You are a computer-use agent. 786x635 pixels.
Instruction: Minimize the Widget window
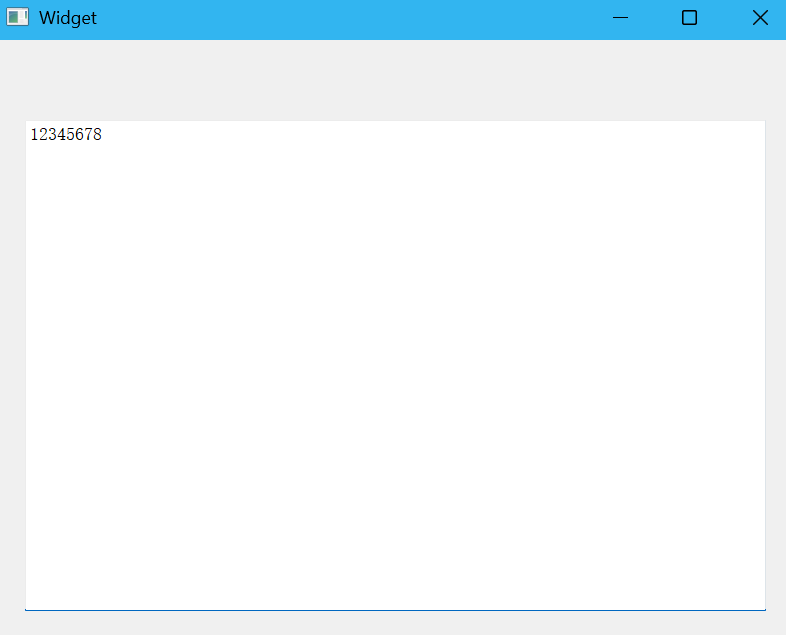(x=620, y=18)
